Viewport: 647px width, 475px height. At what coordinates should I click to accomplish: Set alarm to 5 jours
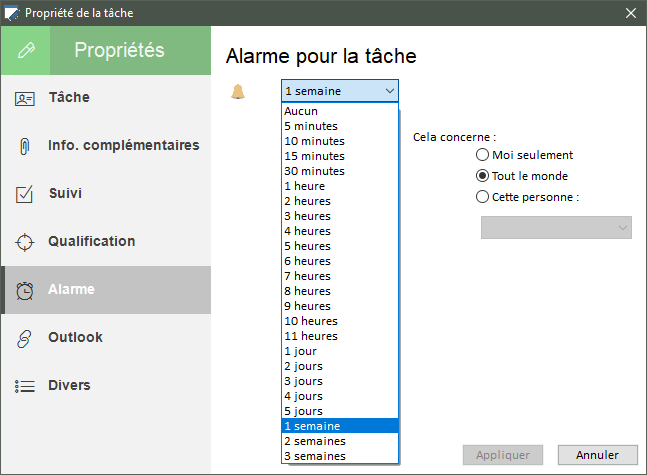pos(340,411)
